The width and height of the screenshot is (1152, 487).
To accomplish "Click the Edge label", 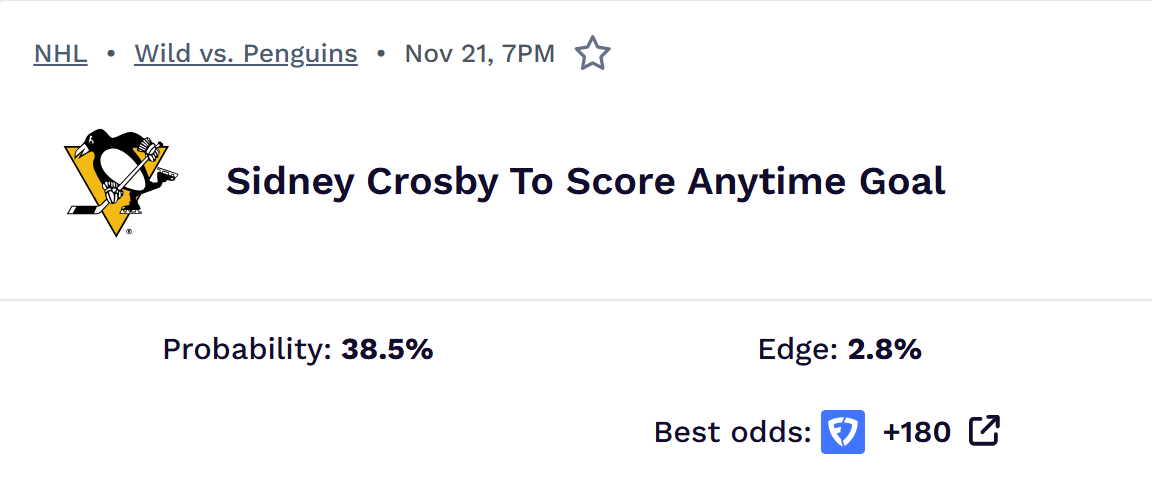I will pyautogui.click(x=797, y=350).
